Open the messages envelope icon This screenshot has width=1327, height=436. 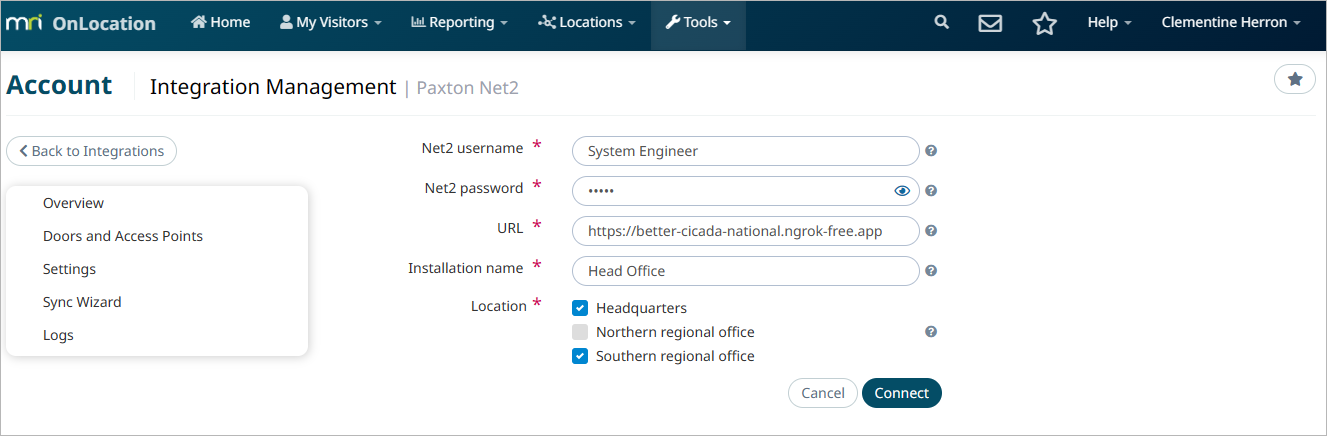(990, 23)
